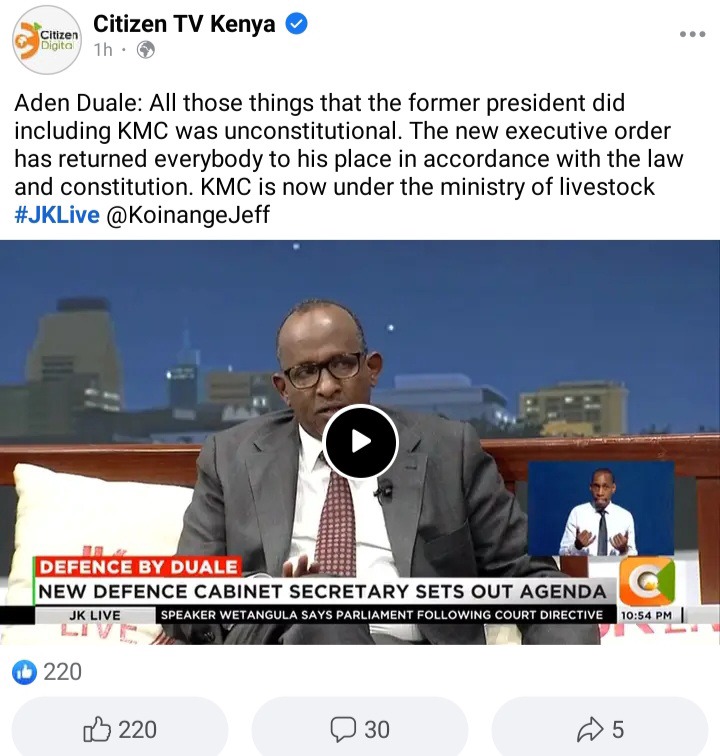Click the curved share arrow icon
This screenshot has height=756, width=720.
click(x=590, y=729)
